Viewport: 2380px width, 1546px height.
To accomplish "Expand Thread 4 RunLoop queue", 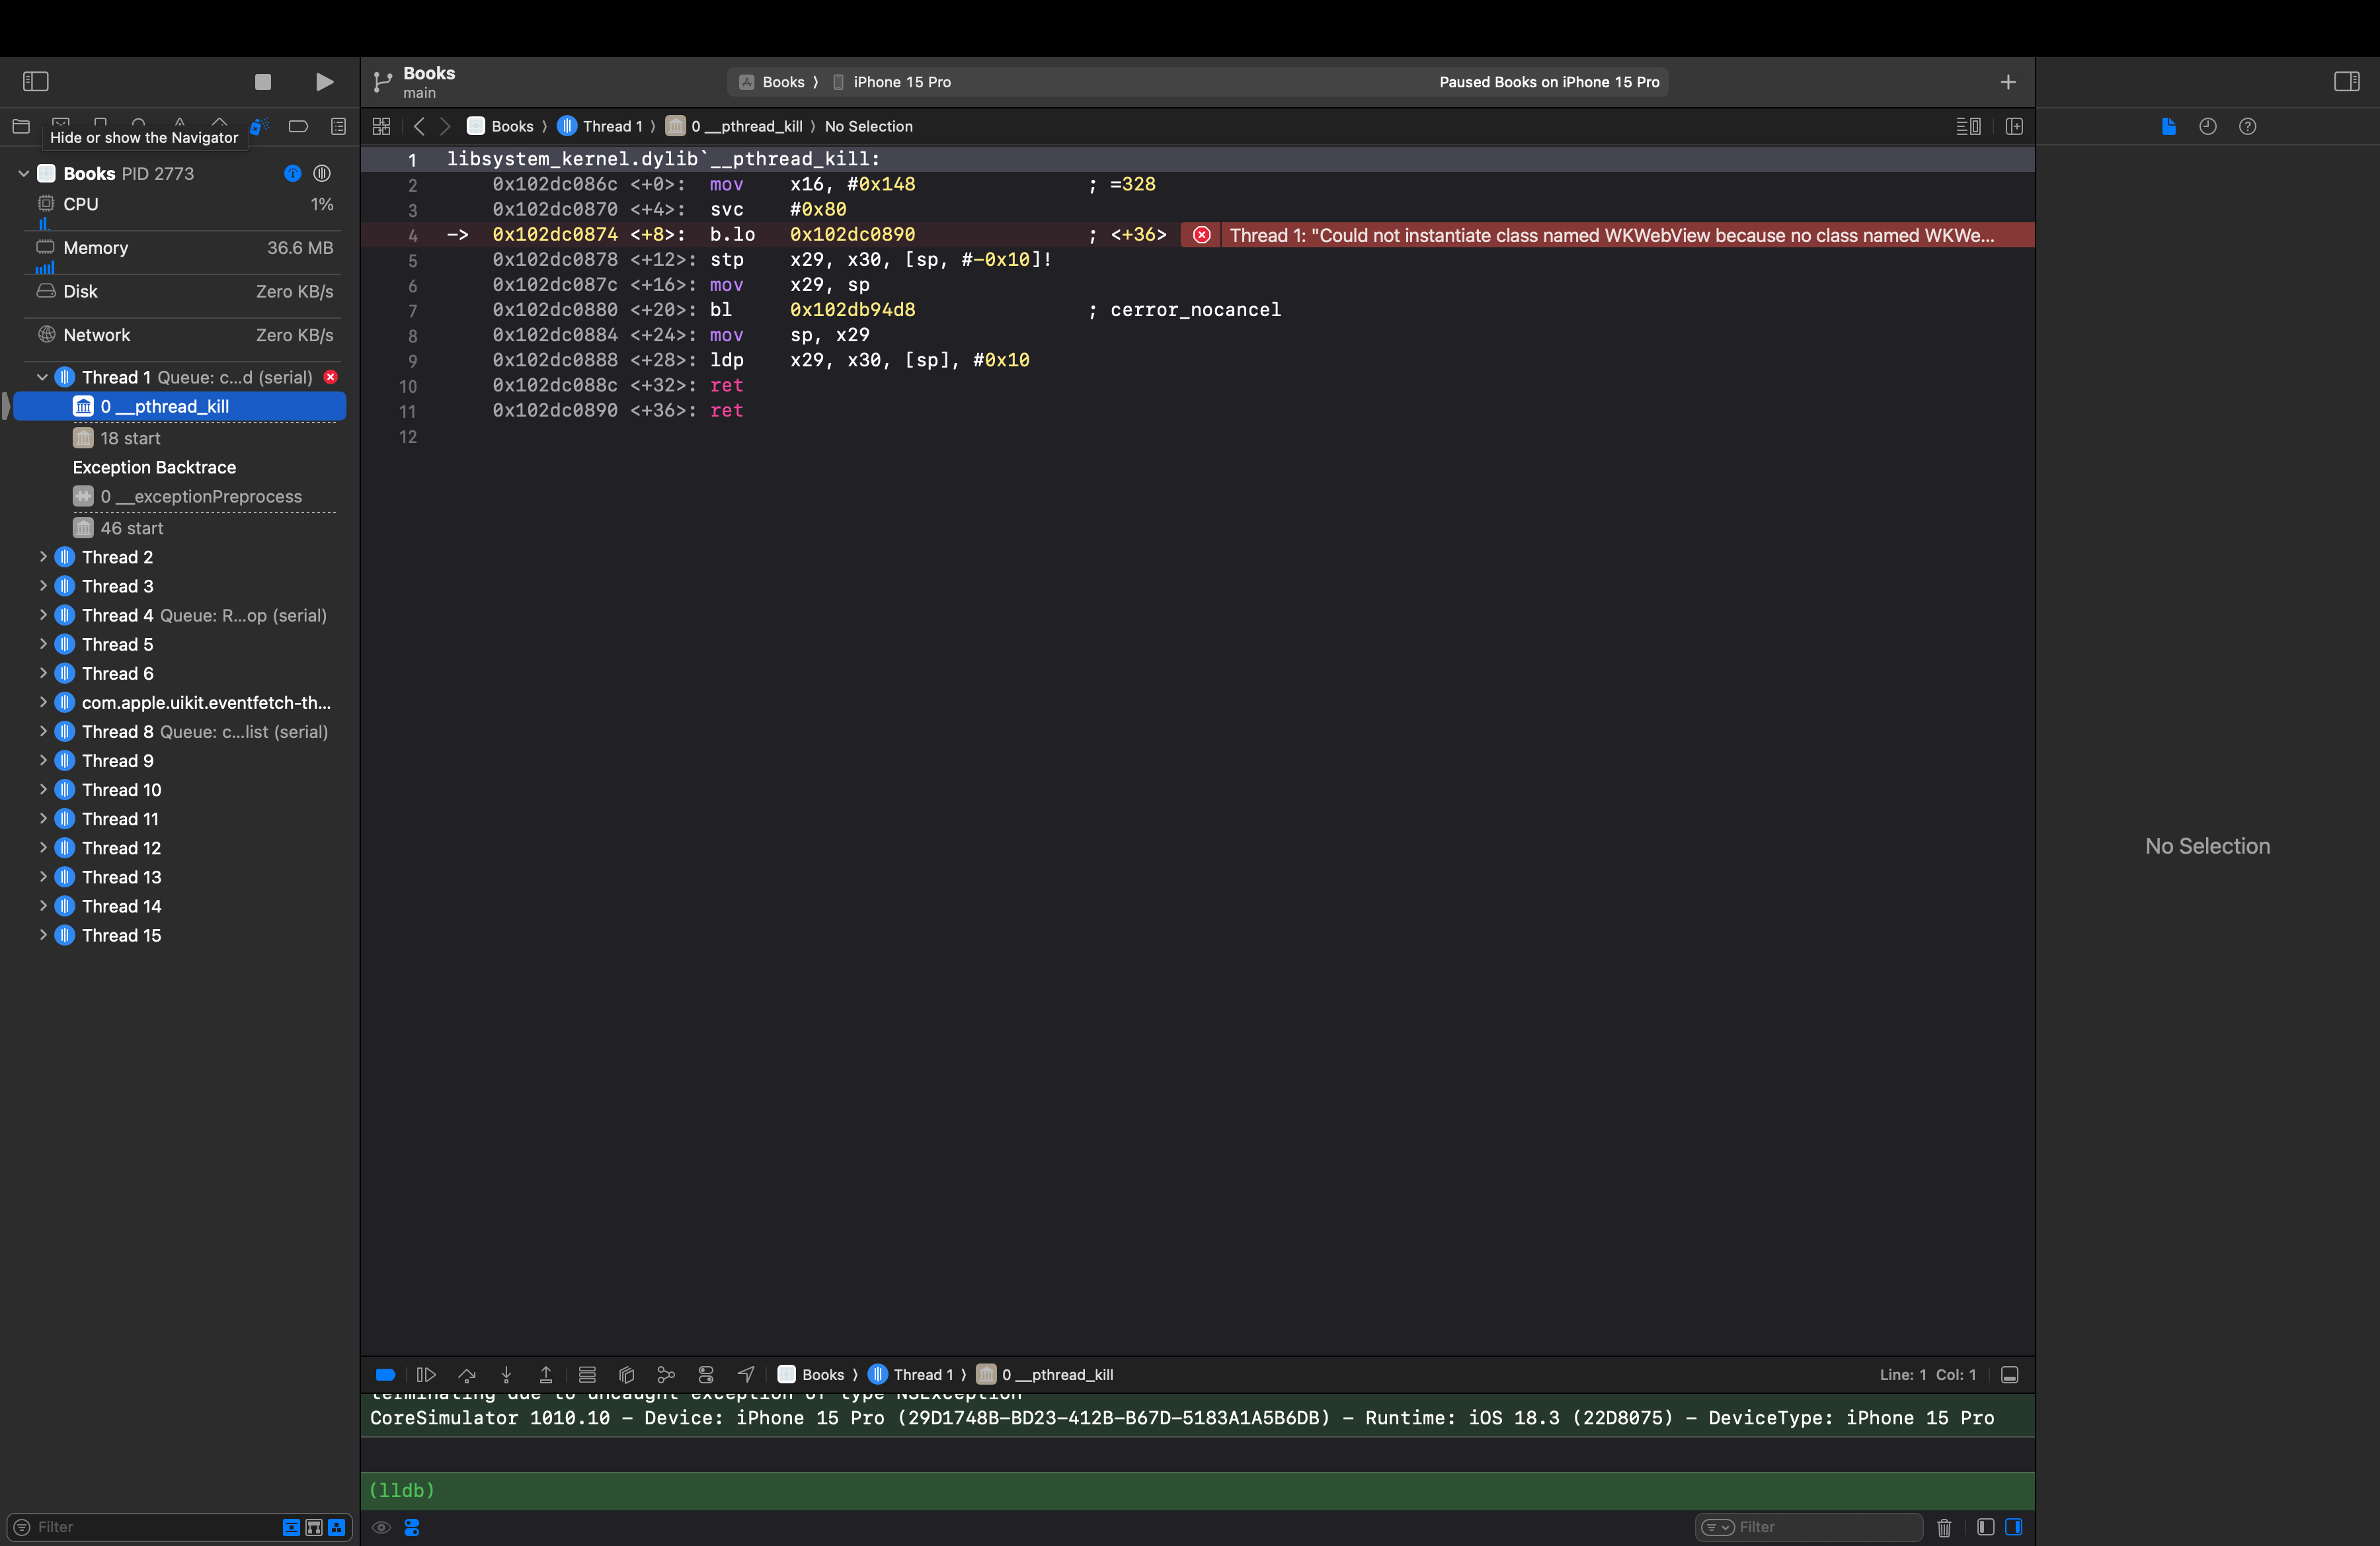I will pos(43,615).
